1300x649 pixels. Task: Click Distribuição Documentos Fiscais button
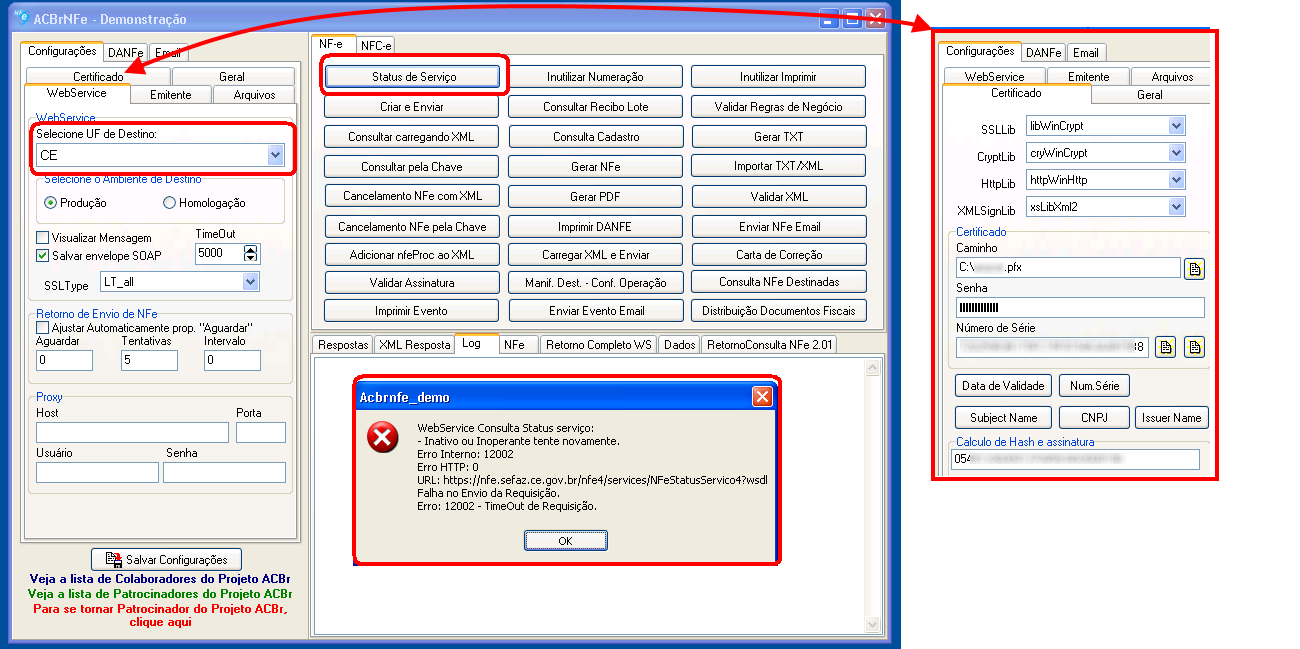point(779,311)
